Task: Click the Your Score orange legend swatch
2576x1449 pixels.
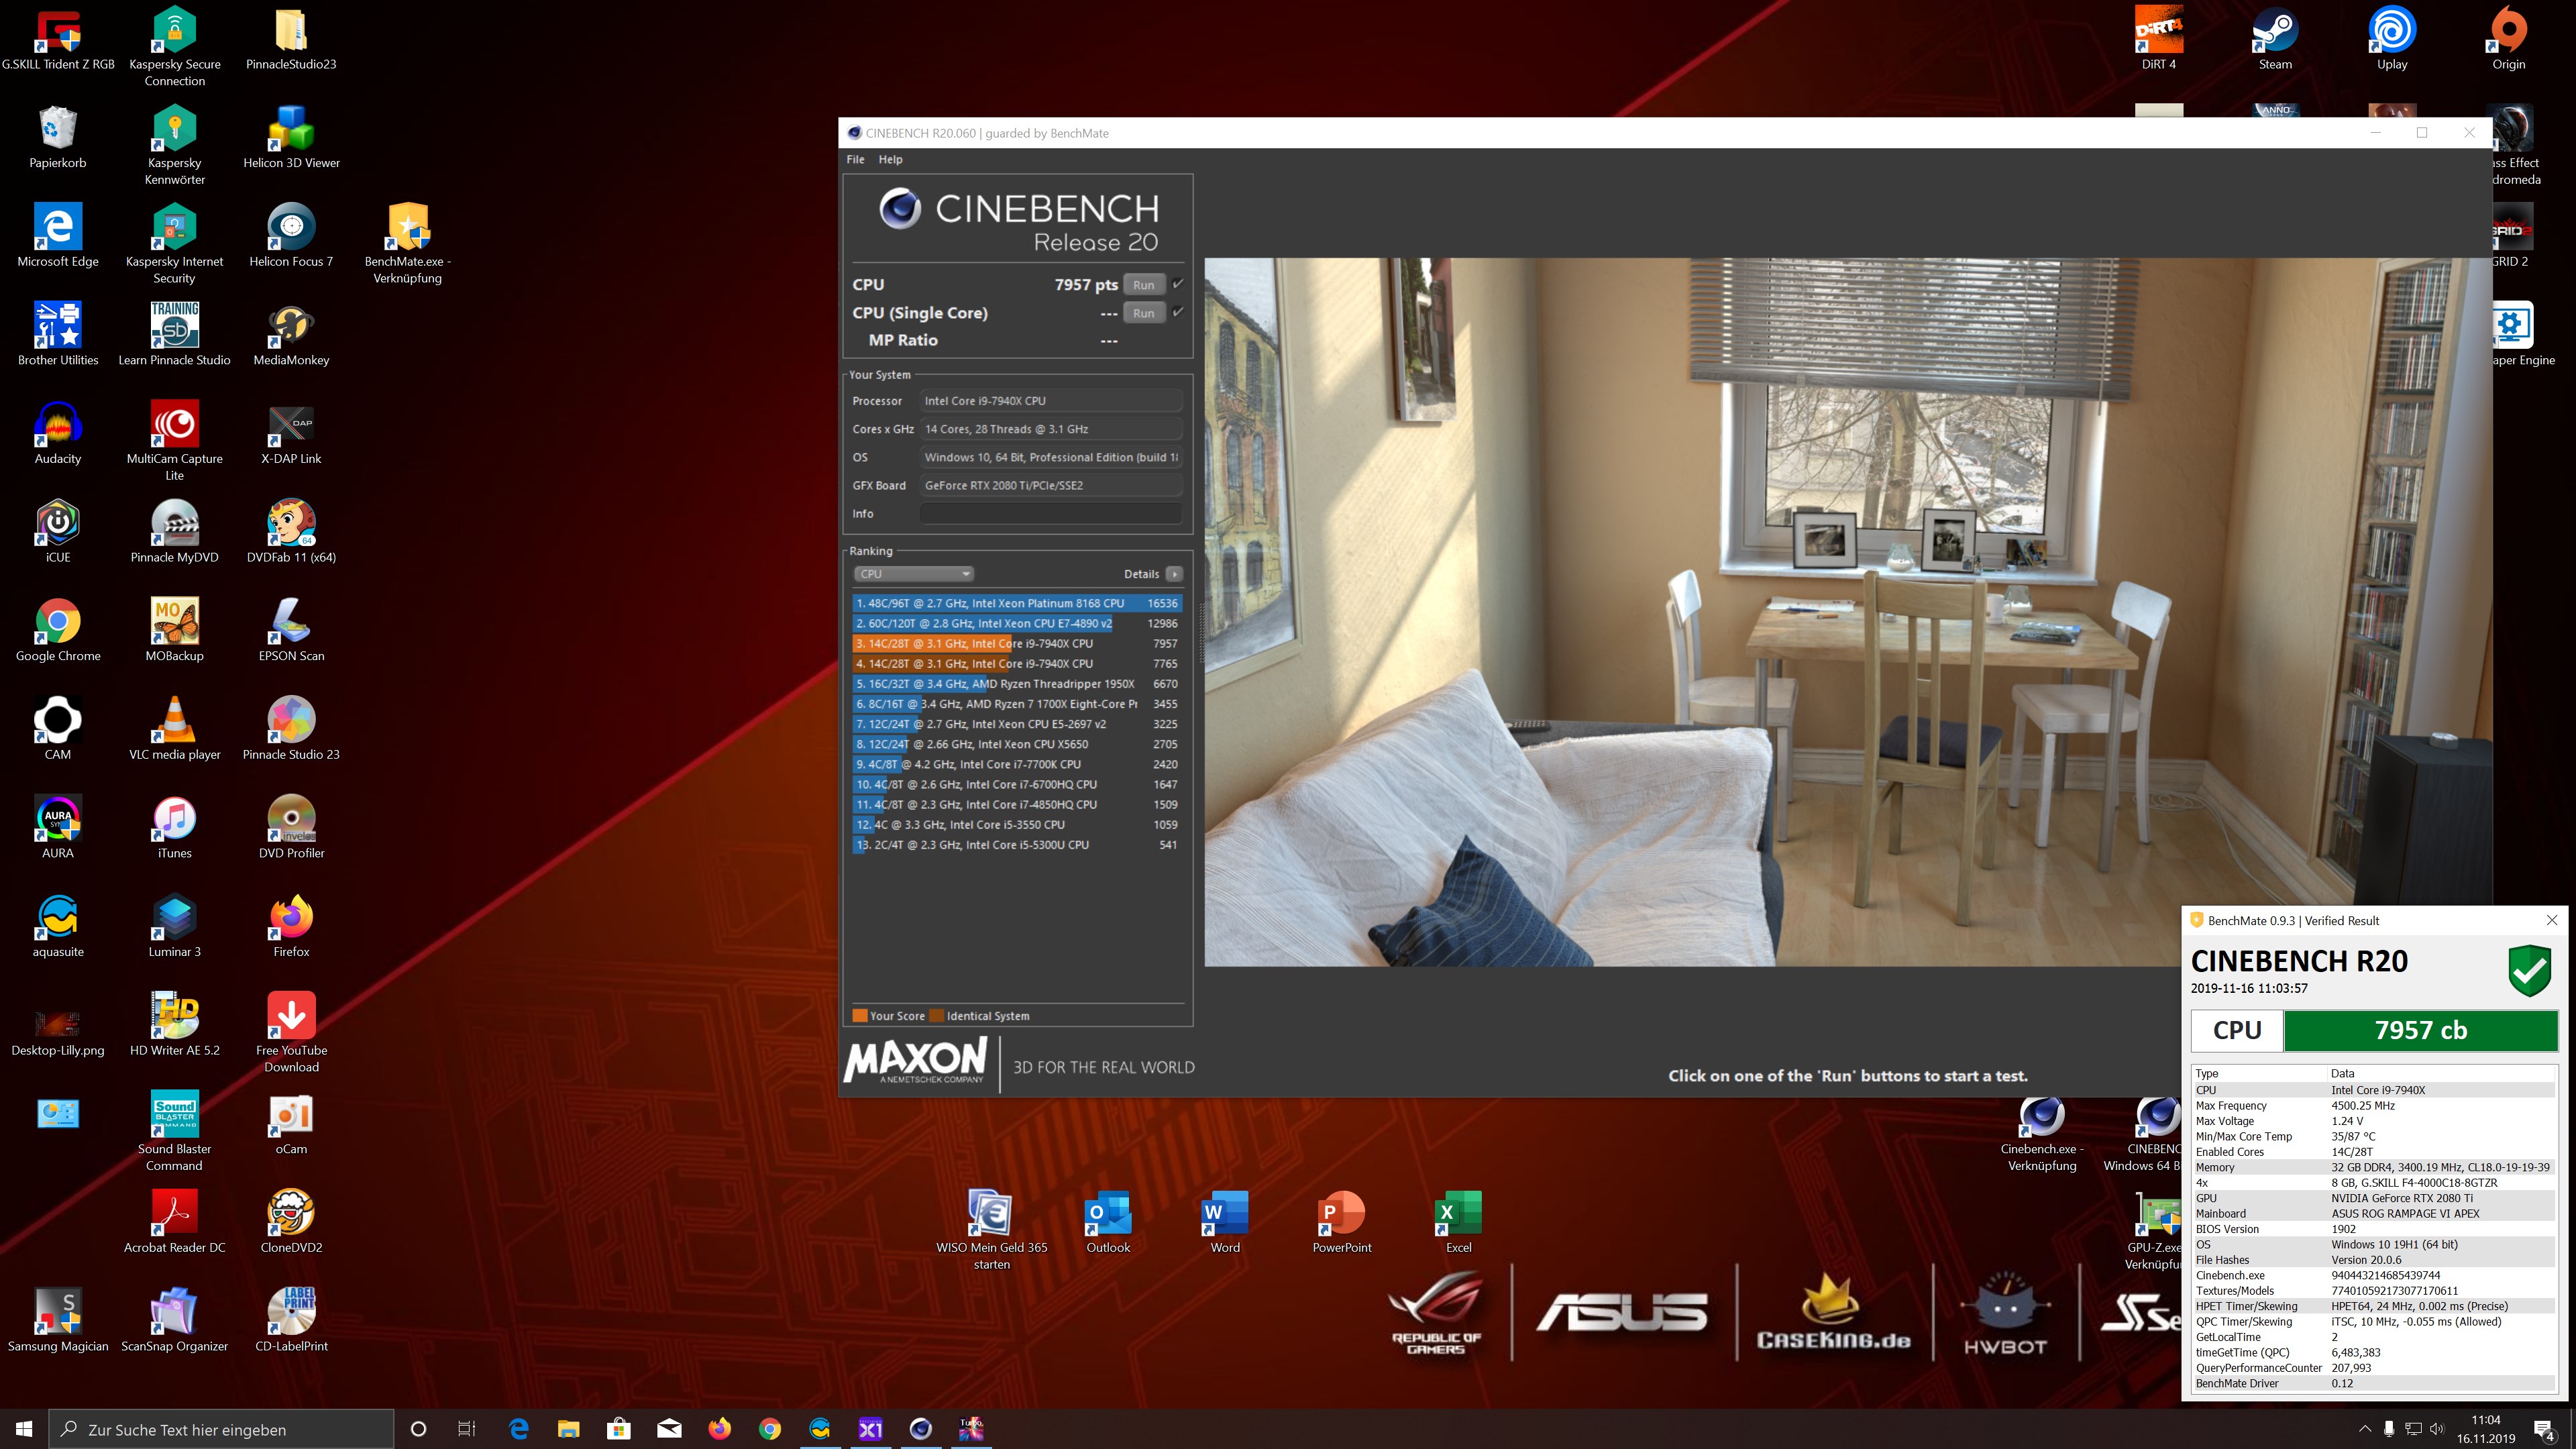Action: pos(859,1016)
